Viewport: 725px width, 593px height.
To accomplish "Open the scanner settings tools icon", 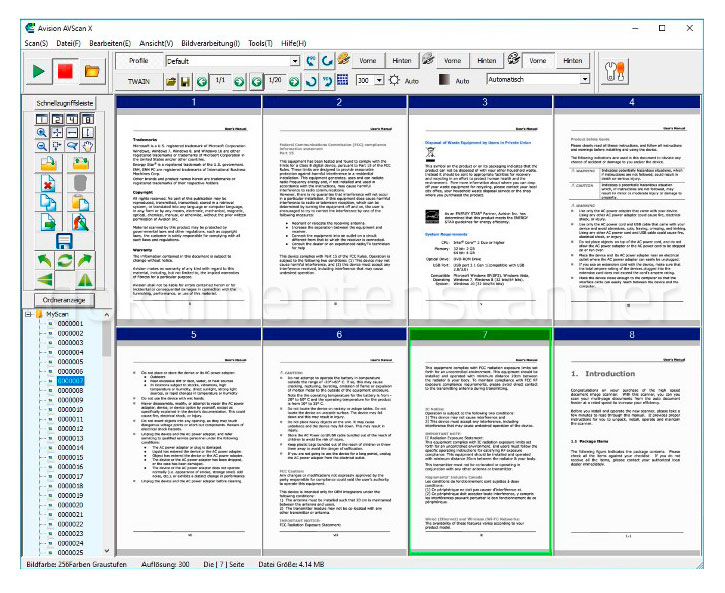I will coord(615,71).
